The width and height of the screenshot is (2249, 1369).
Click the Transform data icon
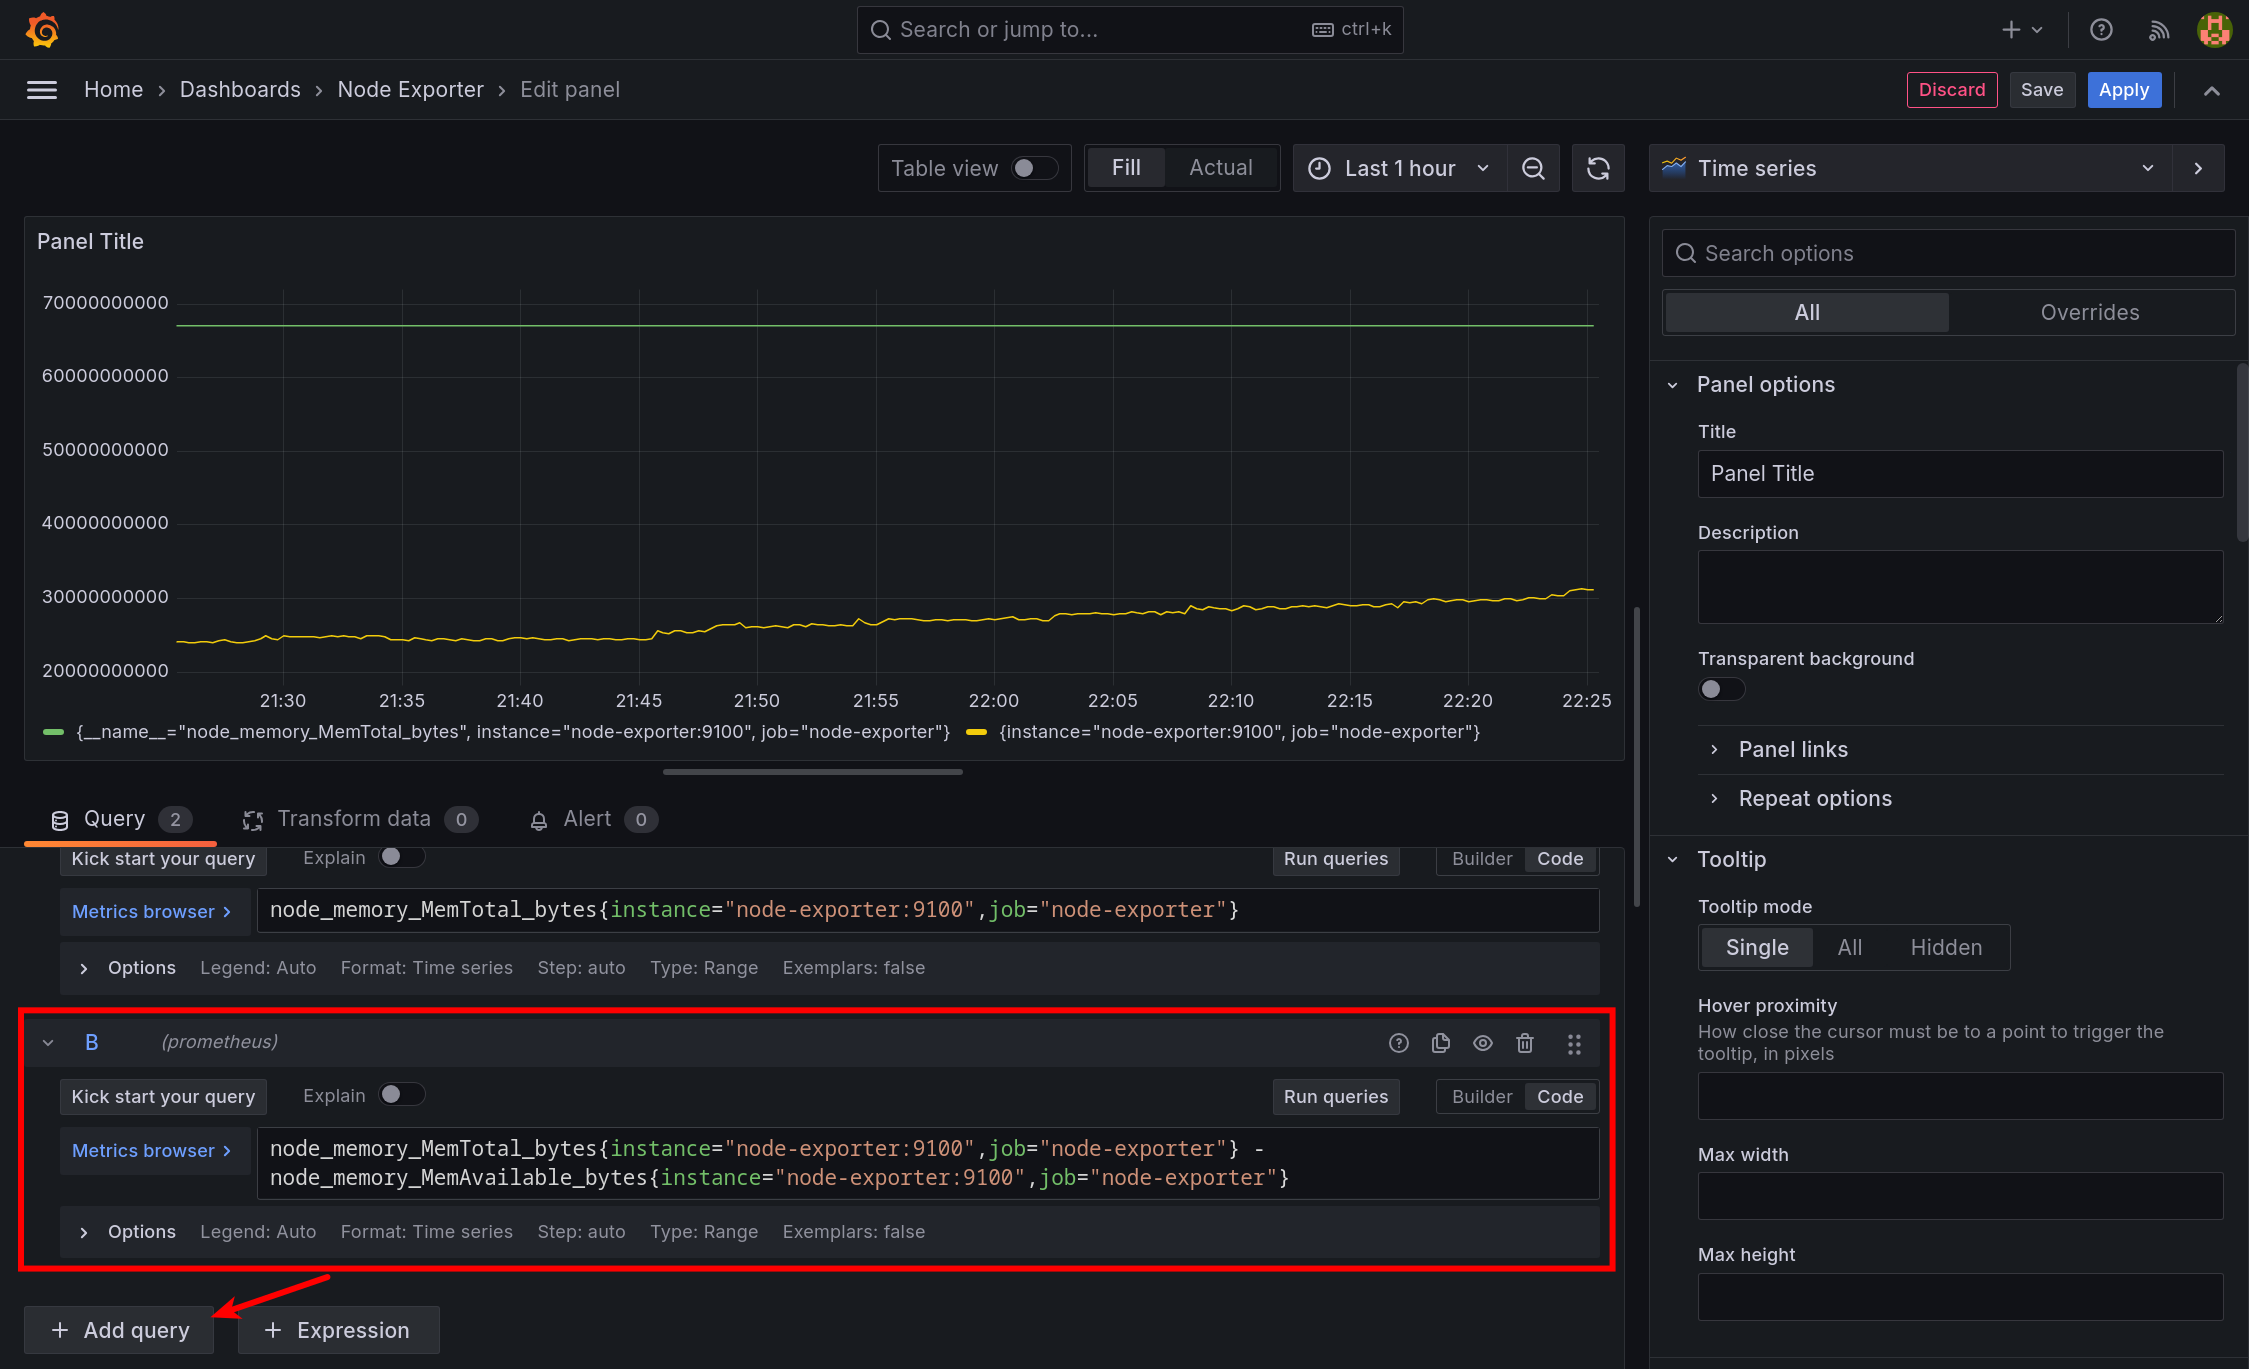253,820
